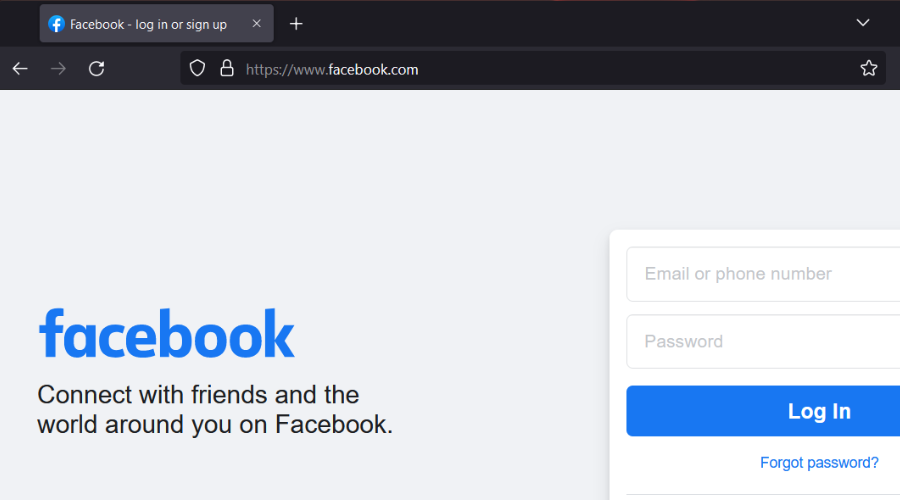Click empty tab strip space beside new tab button

(580, 24)
